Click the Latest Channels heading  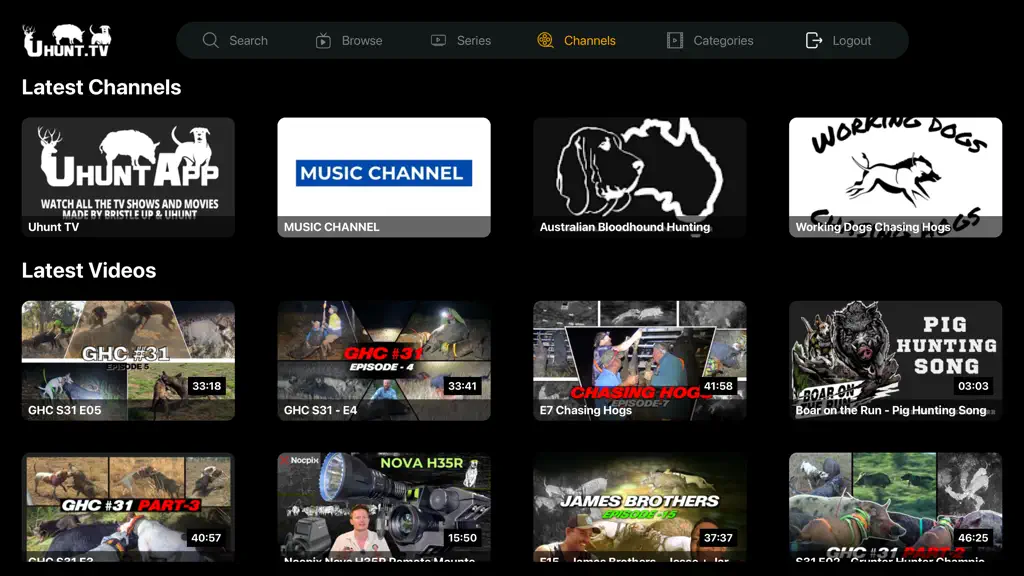[x=101, y=88]
